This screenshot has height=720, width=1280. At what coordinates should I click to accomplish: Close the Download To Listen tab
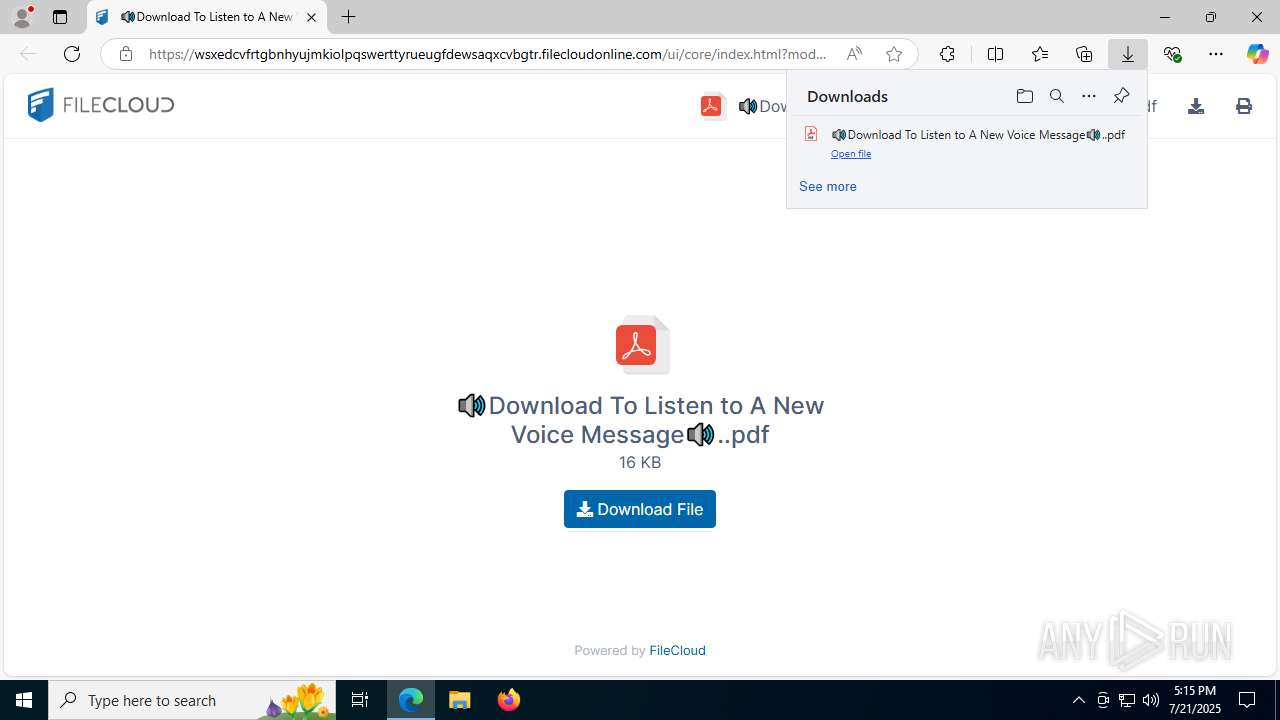[x=311, y=17]
